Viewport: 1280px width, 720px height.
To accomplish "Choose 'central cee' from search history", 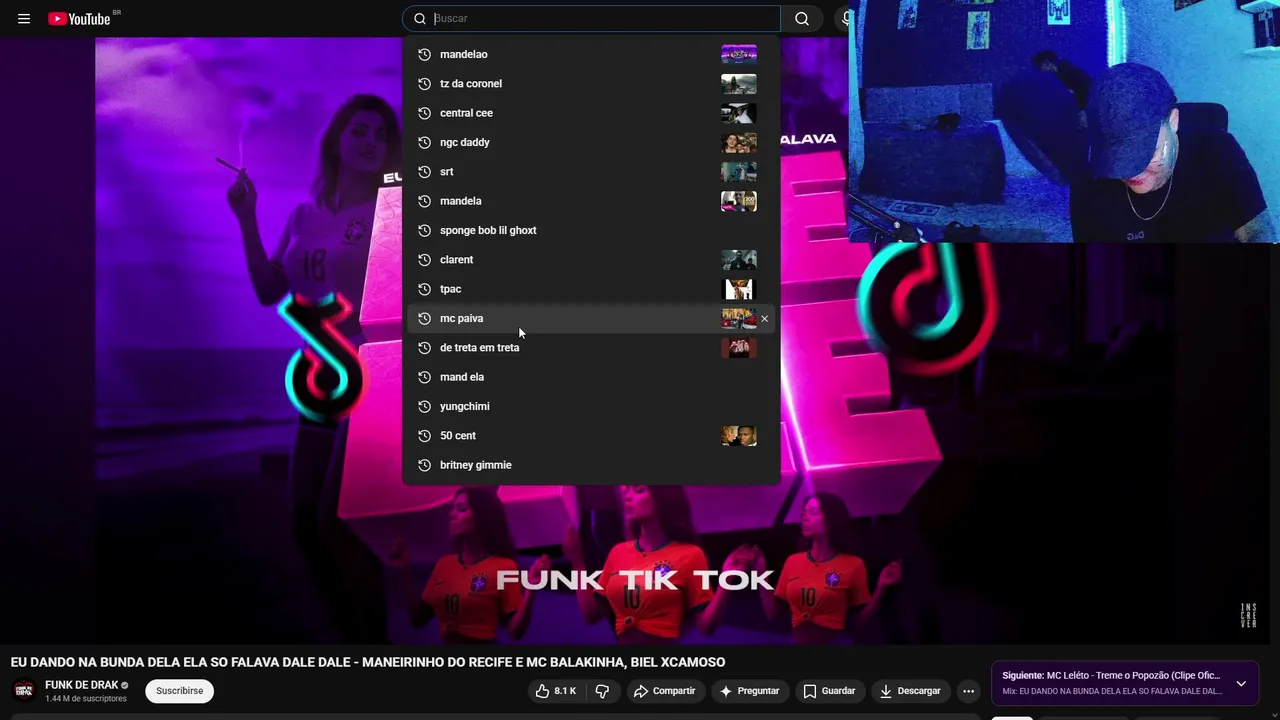I will point(591,113).
